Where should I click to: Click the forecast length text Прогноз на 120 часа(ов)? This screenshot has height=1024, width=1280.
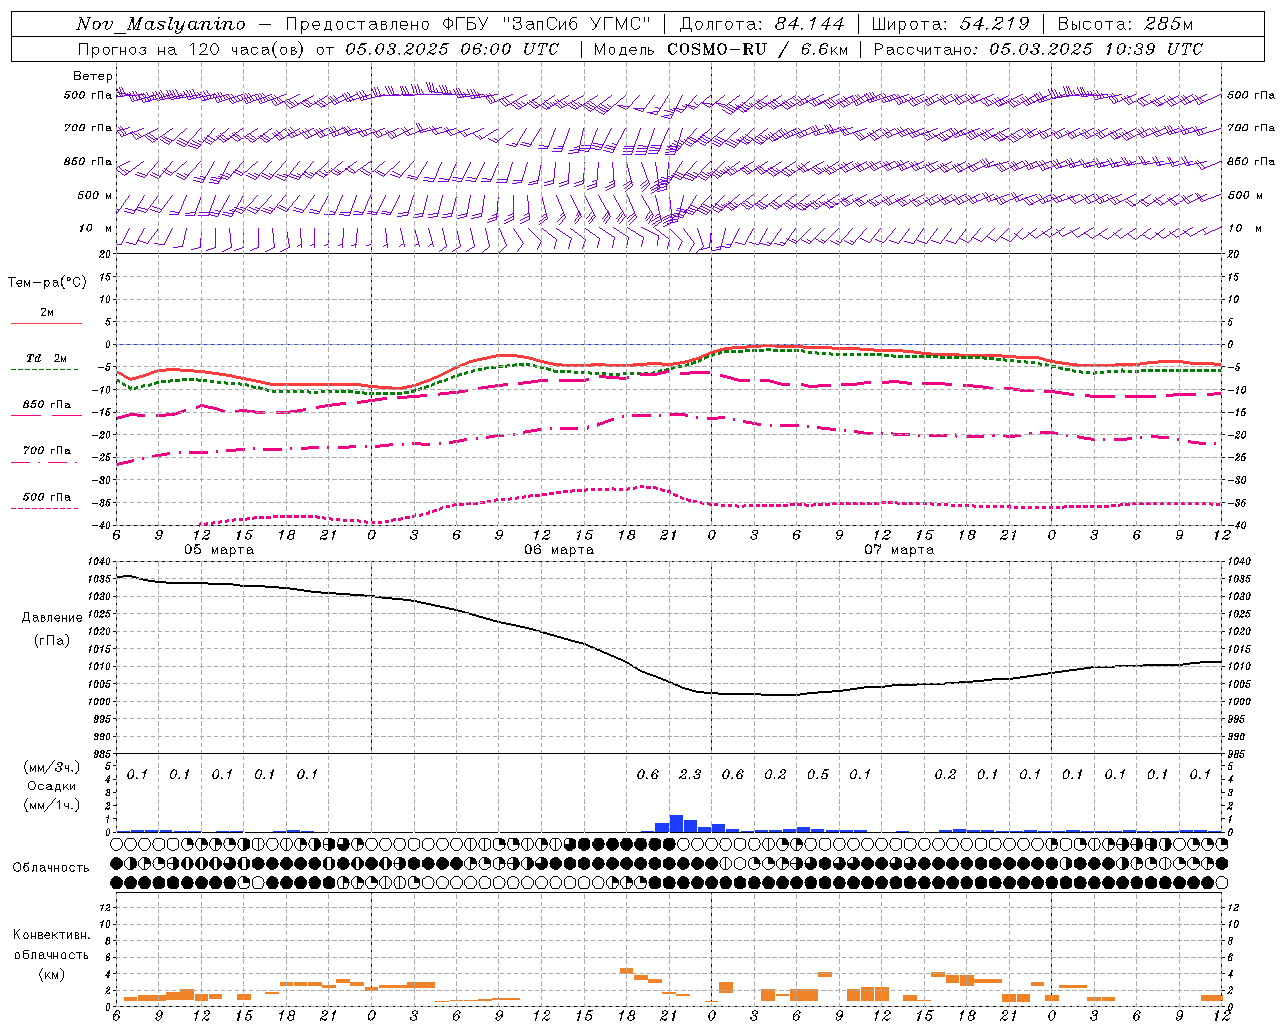(193, 49)
